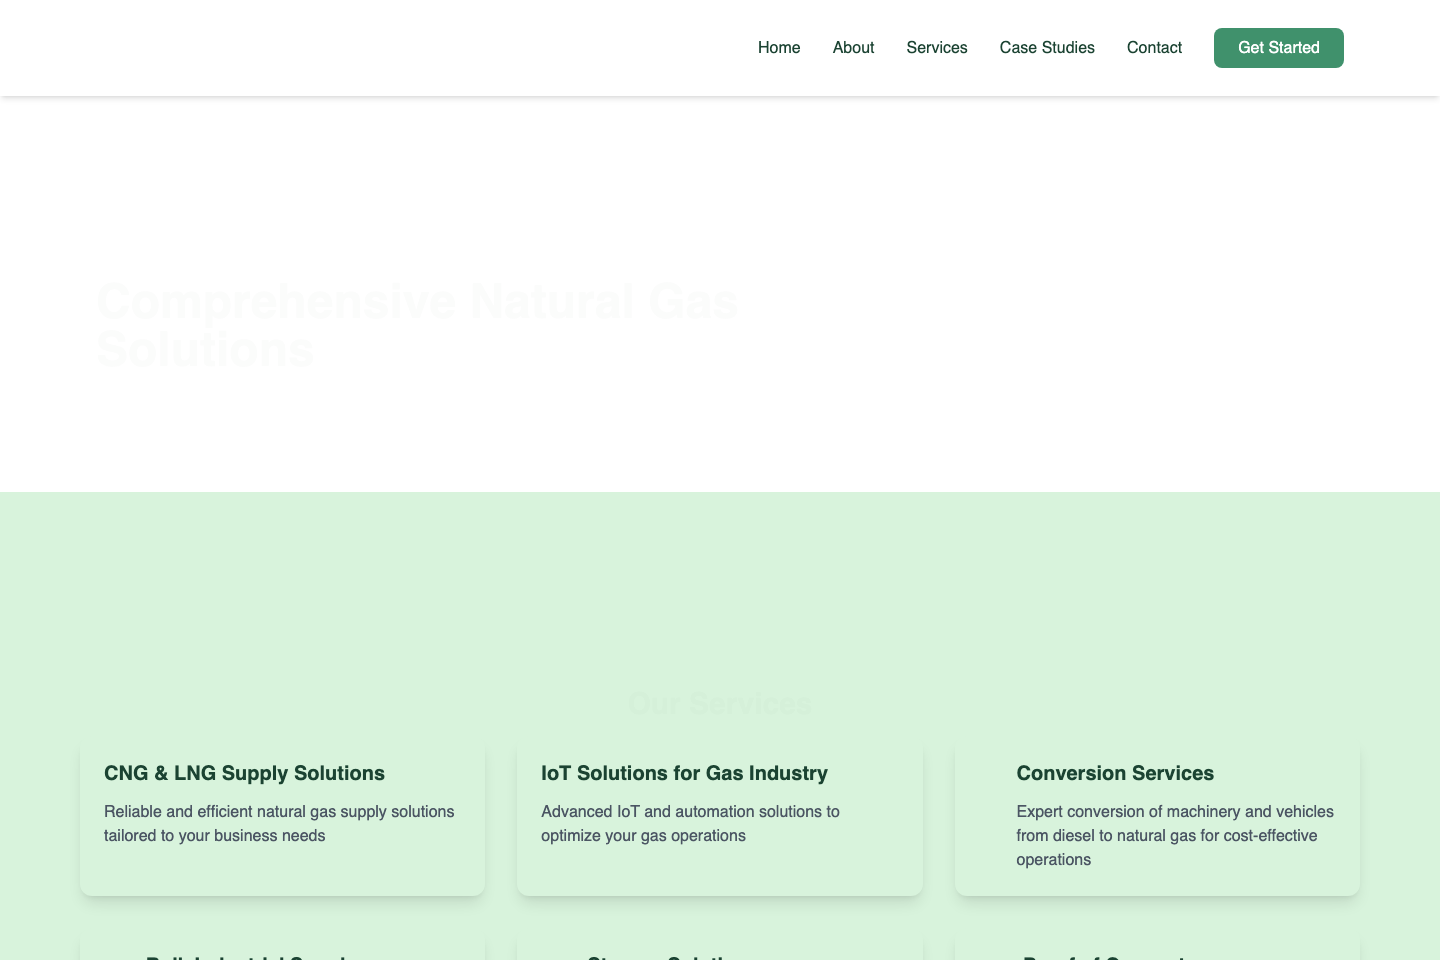Click the Get Started button
Screen dimensions: 1440x960
[x=1279, y=48]
